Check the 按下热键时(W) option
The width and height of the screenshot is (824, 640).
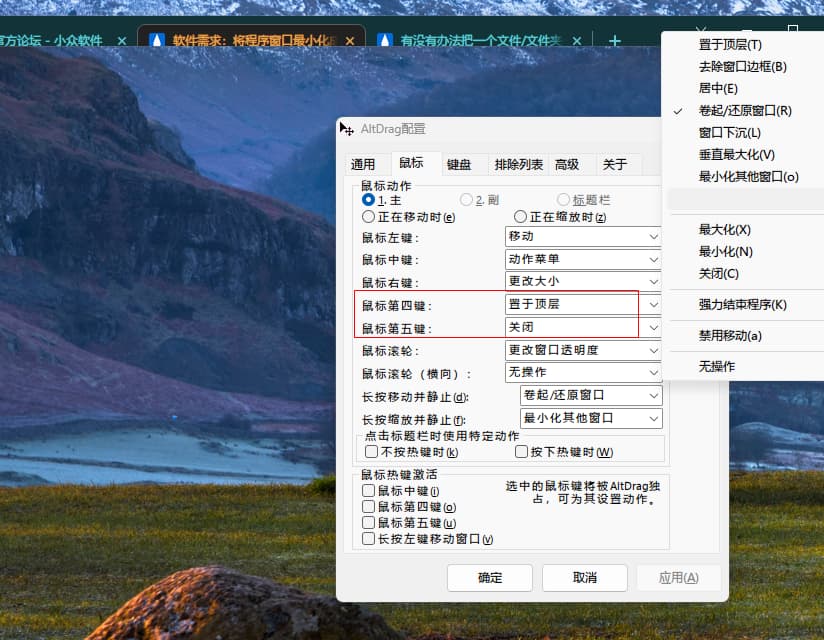tap(521, 452)
